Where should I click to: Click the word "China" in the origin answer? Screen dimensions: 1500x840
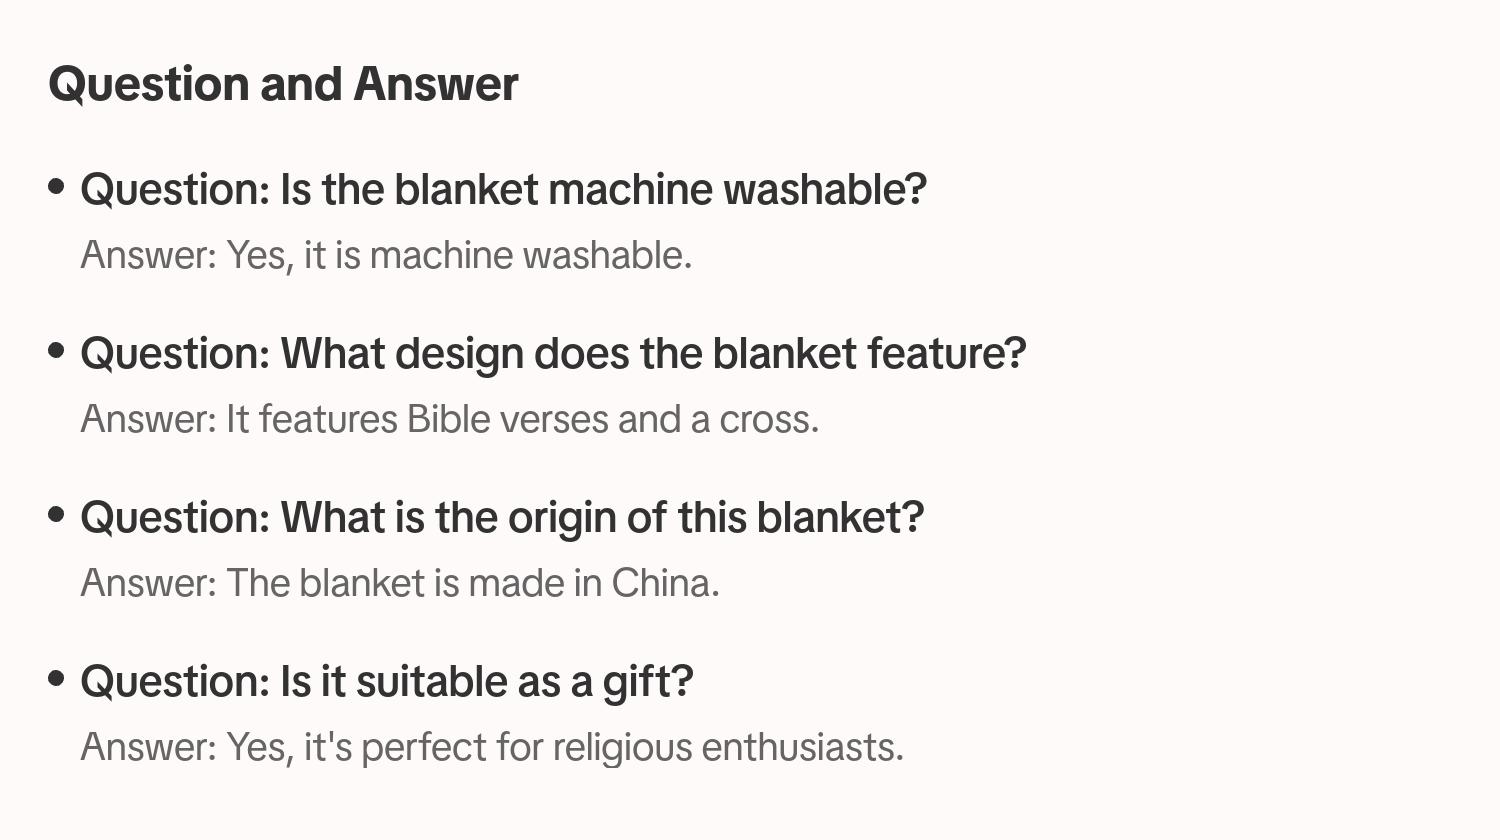pyautogui.click(x=665, y=584)
